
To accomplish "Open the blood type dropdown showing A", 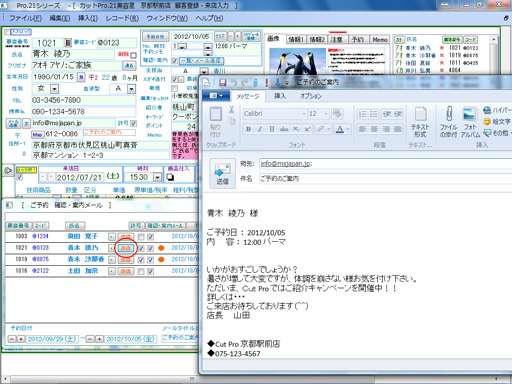I will [132, 89].
